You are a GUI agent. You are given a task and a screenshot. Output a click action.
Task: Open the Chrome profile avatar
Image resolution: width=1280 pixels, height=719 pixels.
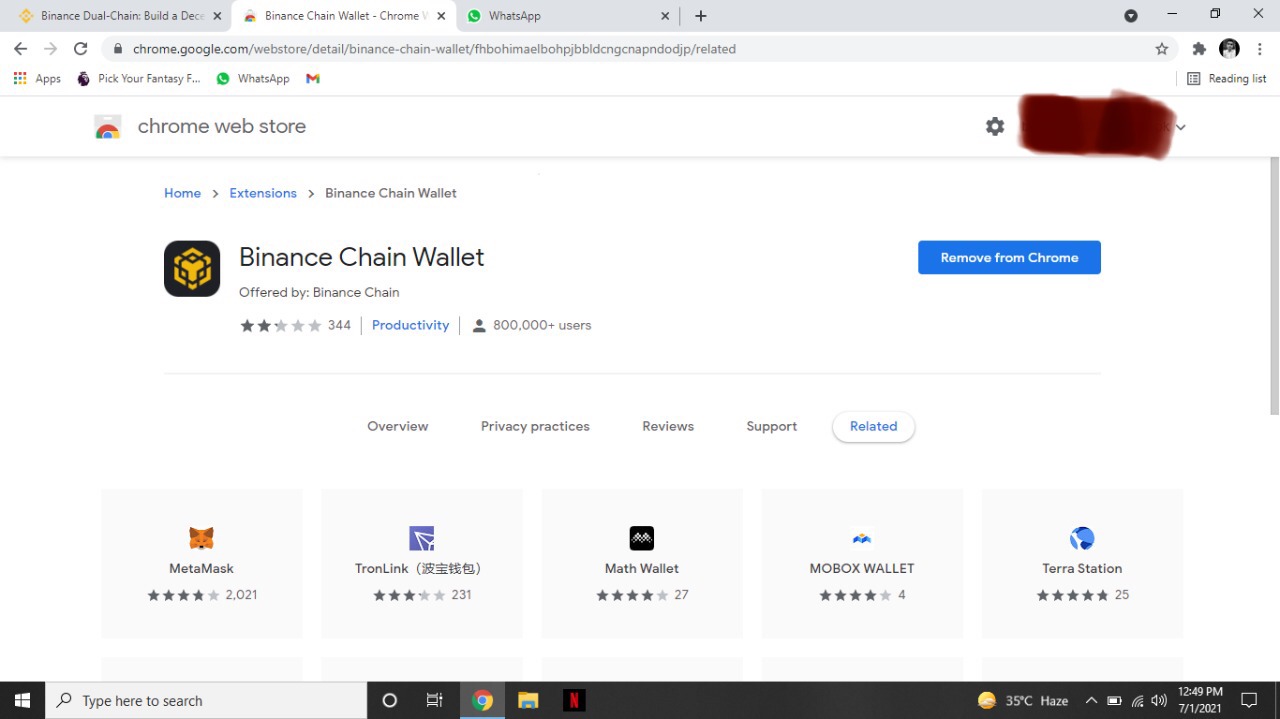pyautogui.click(x=1230, y=48)
